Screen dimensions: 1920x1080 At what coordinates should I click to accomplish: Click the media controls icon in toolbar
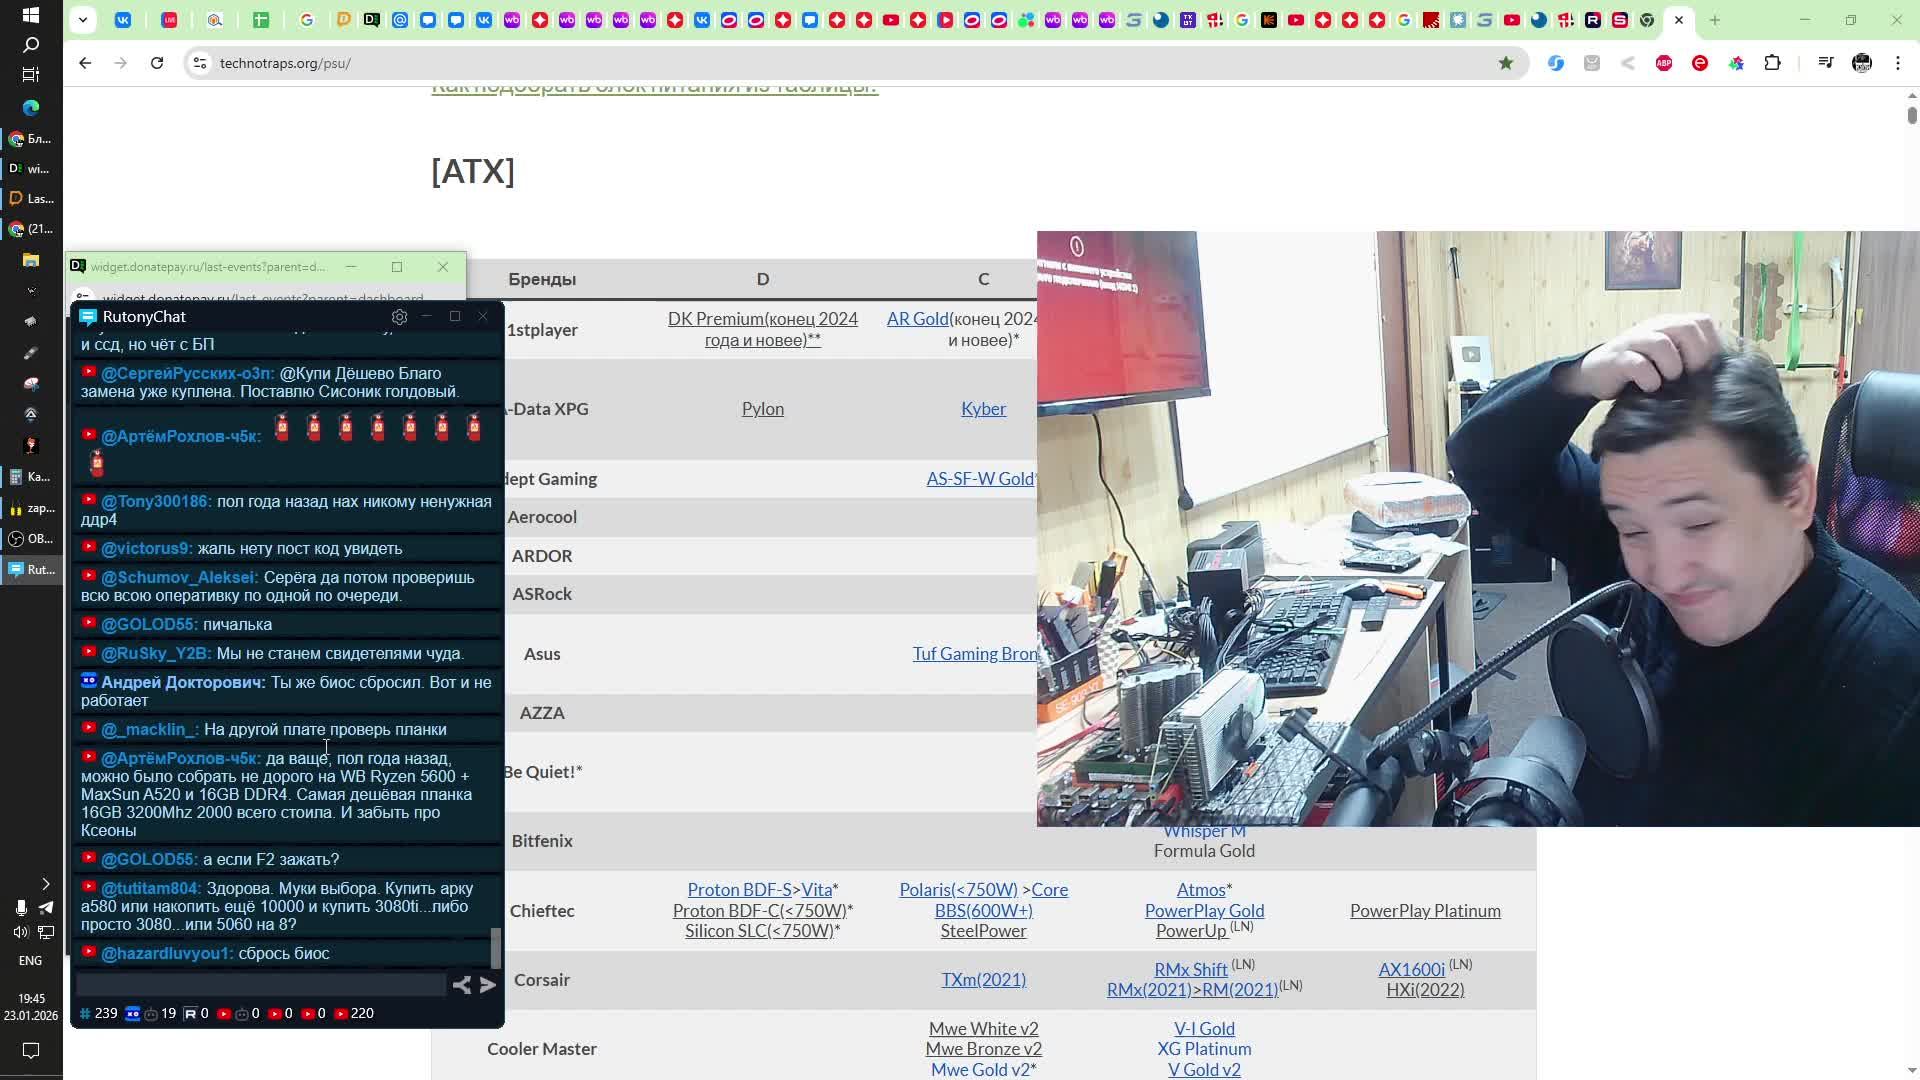pyautogui.click(x=1825, y=63)
